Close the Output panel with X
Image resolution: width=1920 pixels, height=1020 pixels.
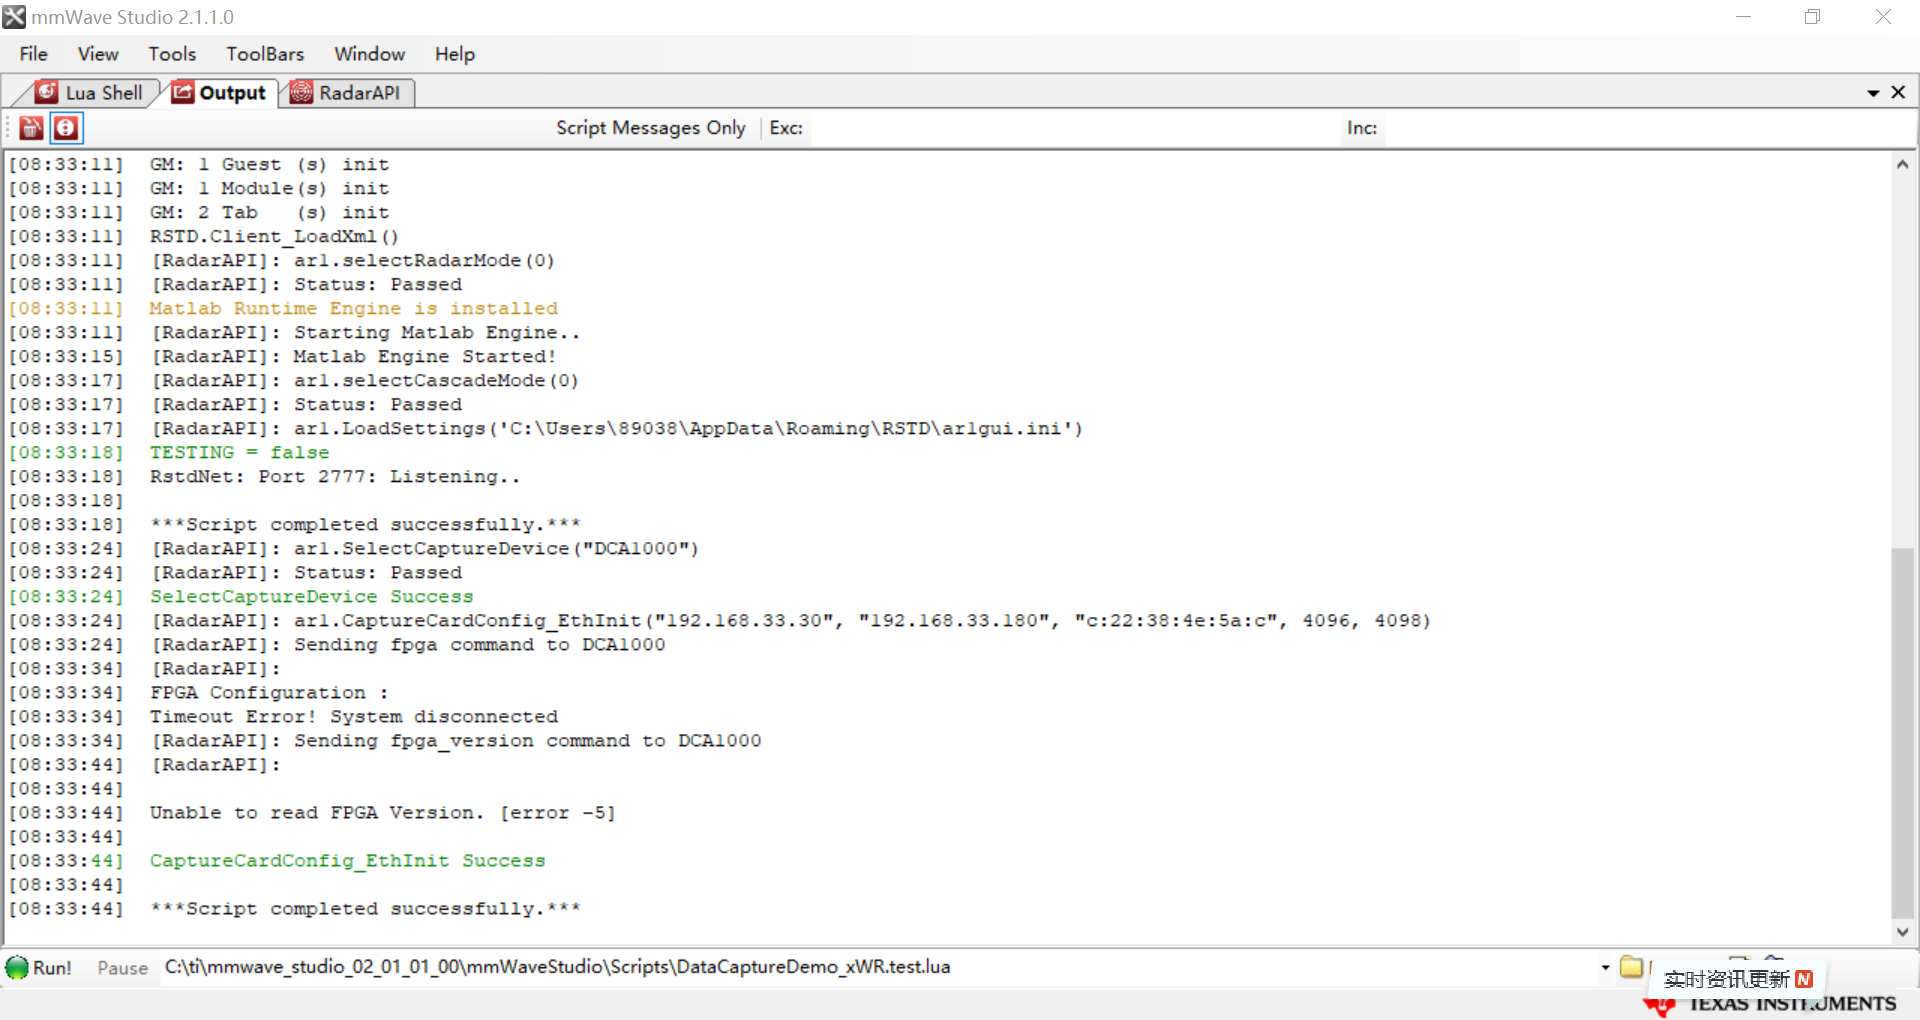(x=1898, y=92)
